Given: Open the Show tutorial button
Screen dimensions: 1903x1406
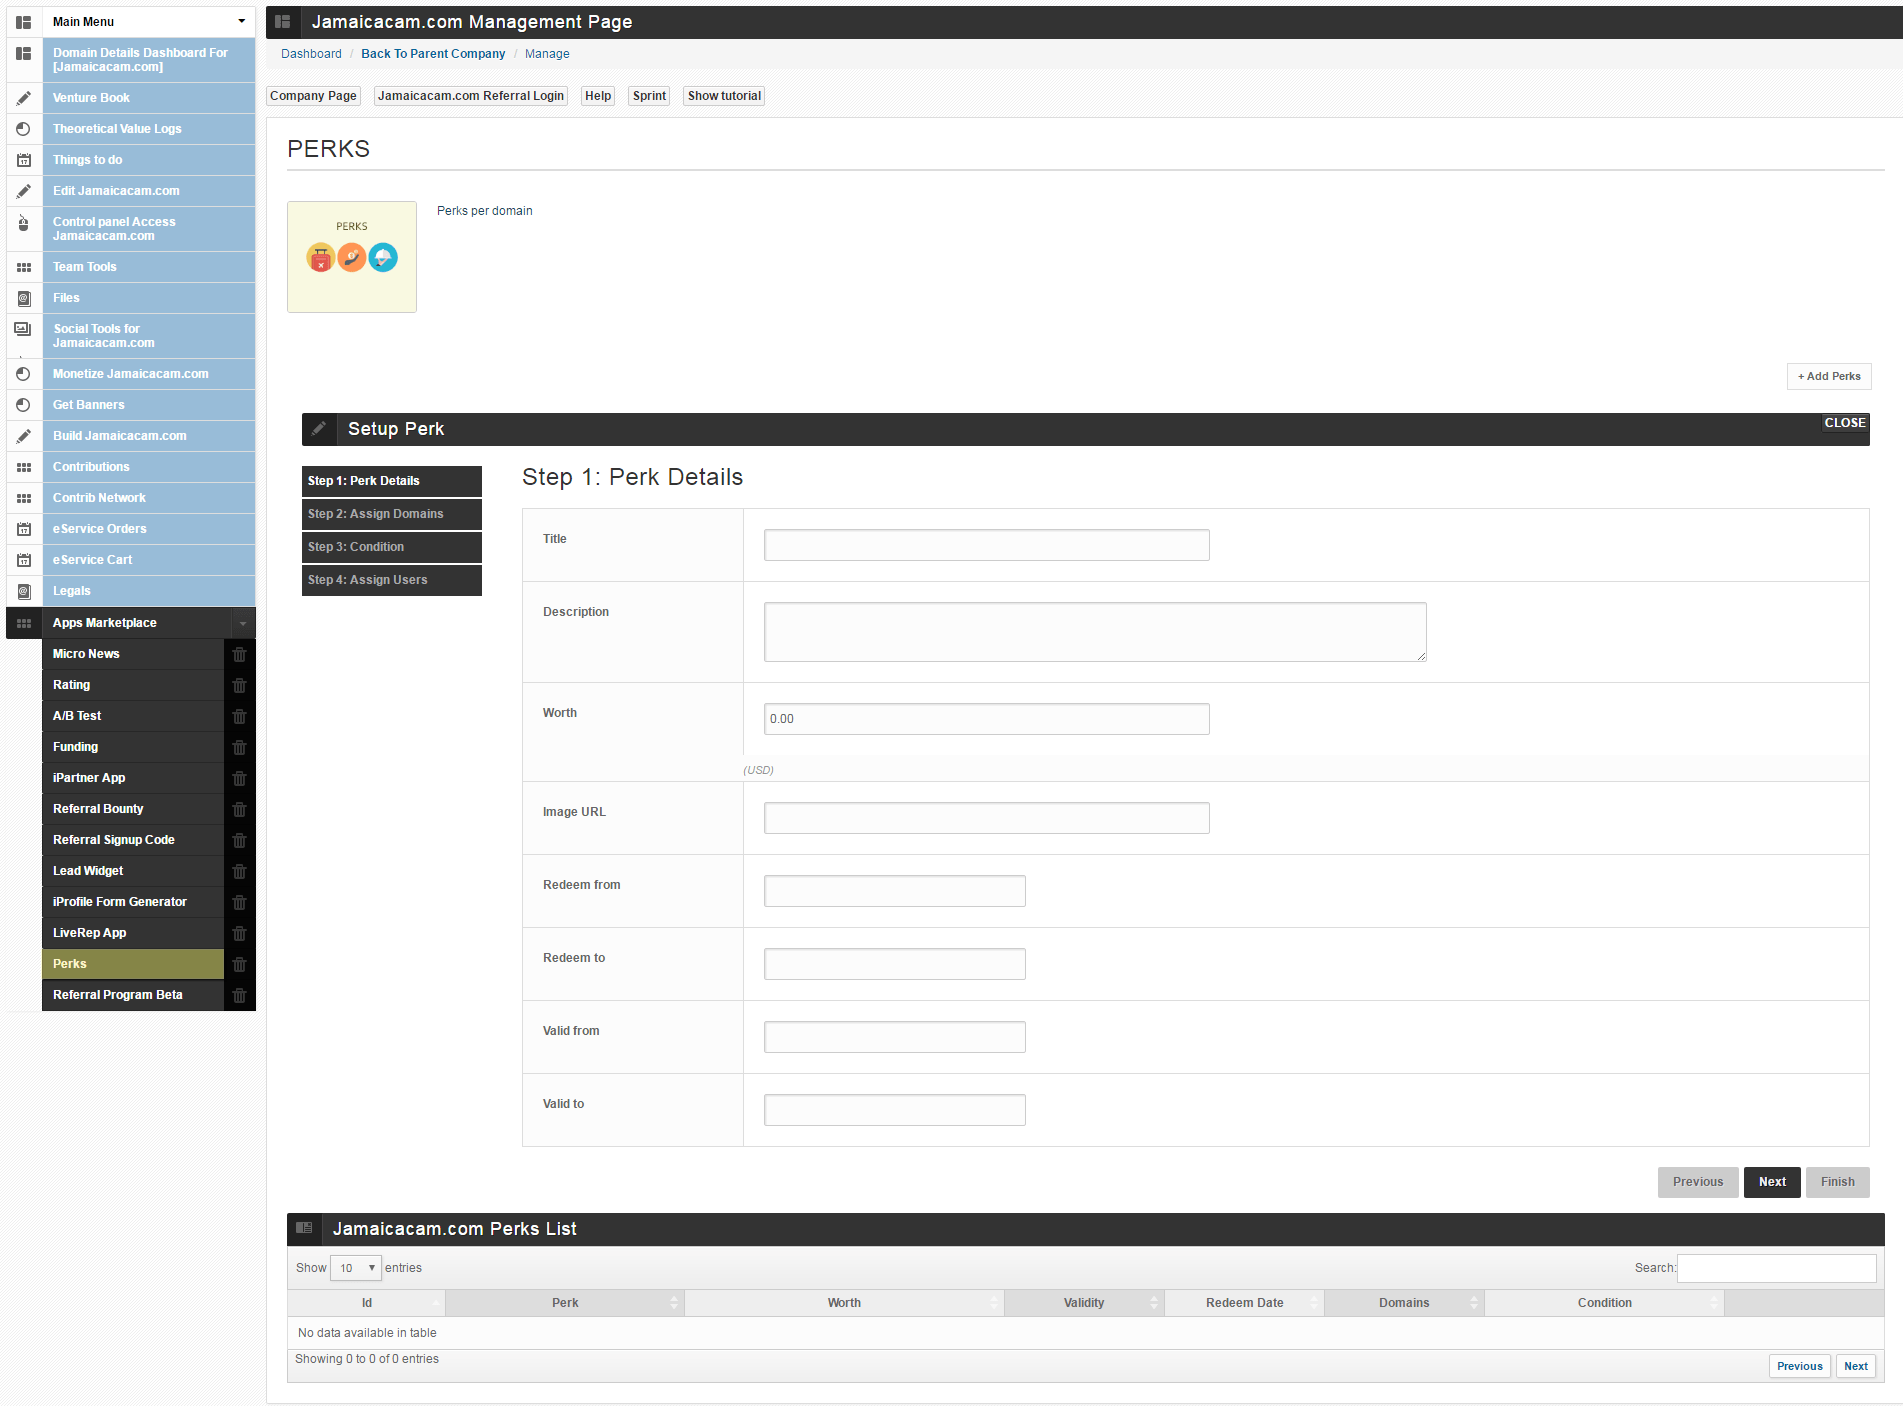Looking at the screenshot, I should (724, 96).
